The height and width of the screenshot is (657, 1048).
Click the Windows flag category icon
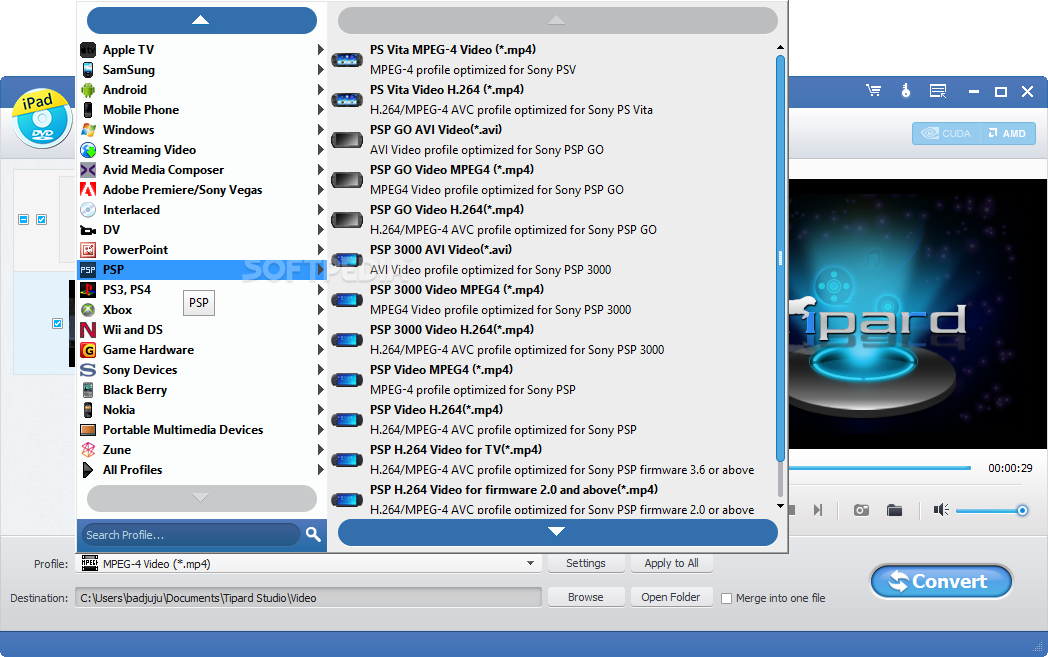coord(88,130)
